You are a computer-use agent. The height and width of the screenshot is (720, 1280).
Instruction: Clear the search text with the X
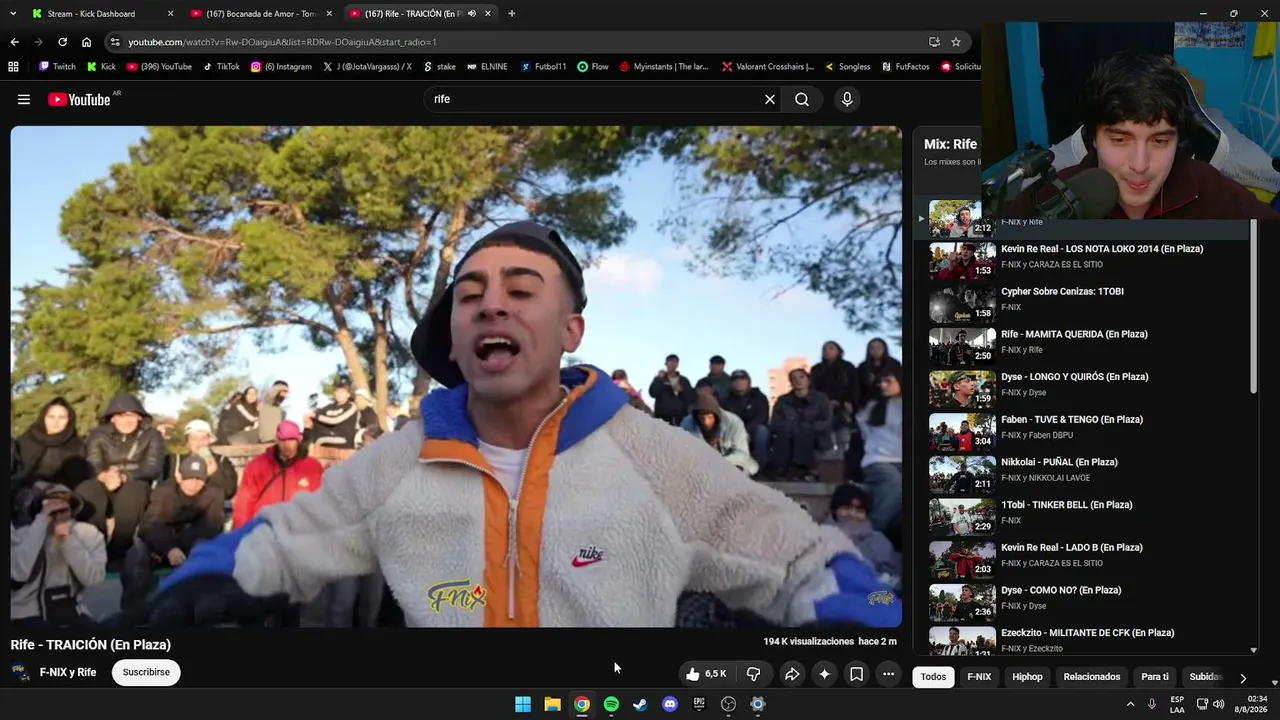coord(770,99)
